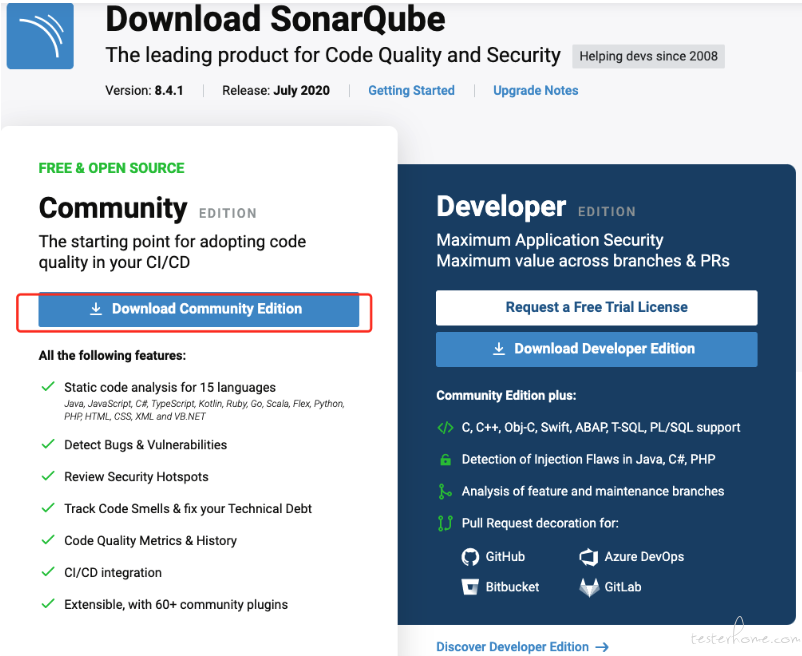Click the branch icon beside Analysis of feature branches
Image resolution: width=802 pixels, height=656 pixels.
coord(445,491)
